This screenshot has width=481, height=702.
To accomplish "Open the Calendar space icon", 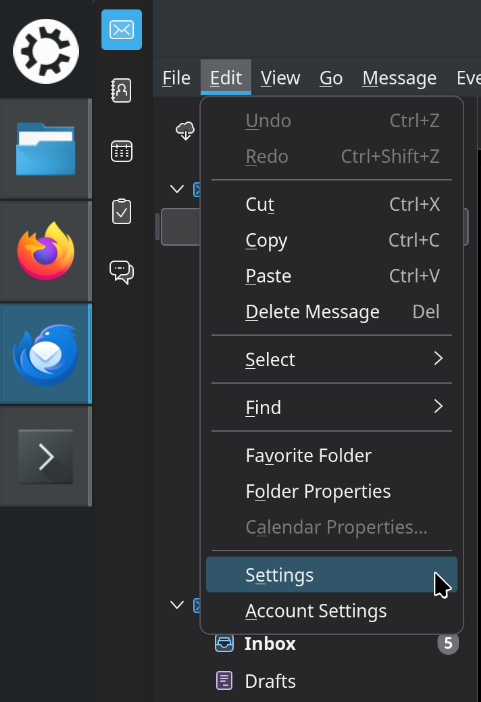I will tap(121, 151).
